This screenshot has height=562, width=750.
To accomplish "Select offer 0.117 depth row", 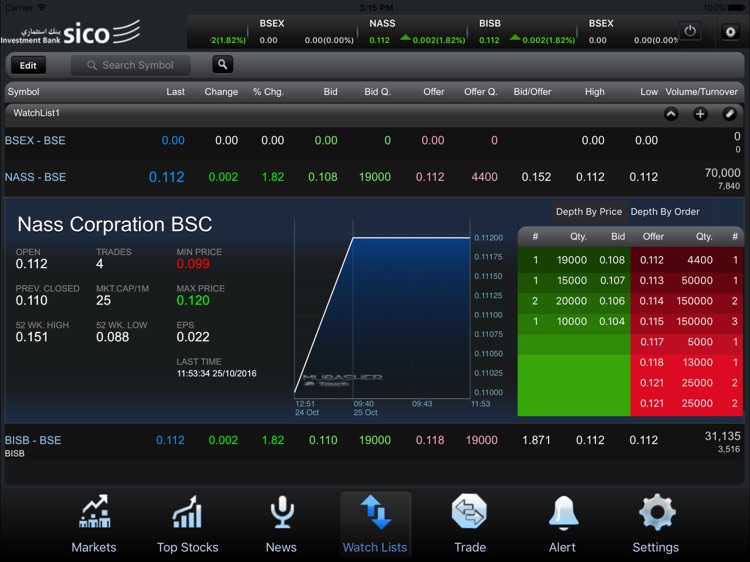I will [x=687, y=342].
